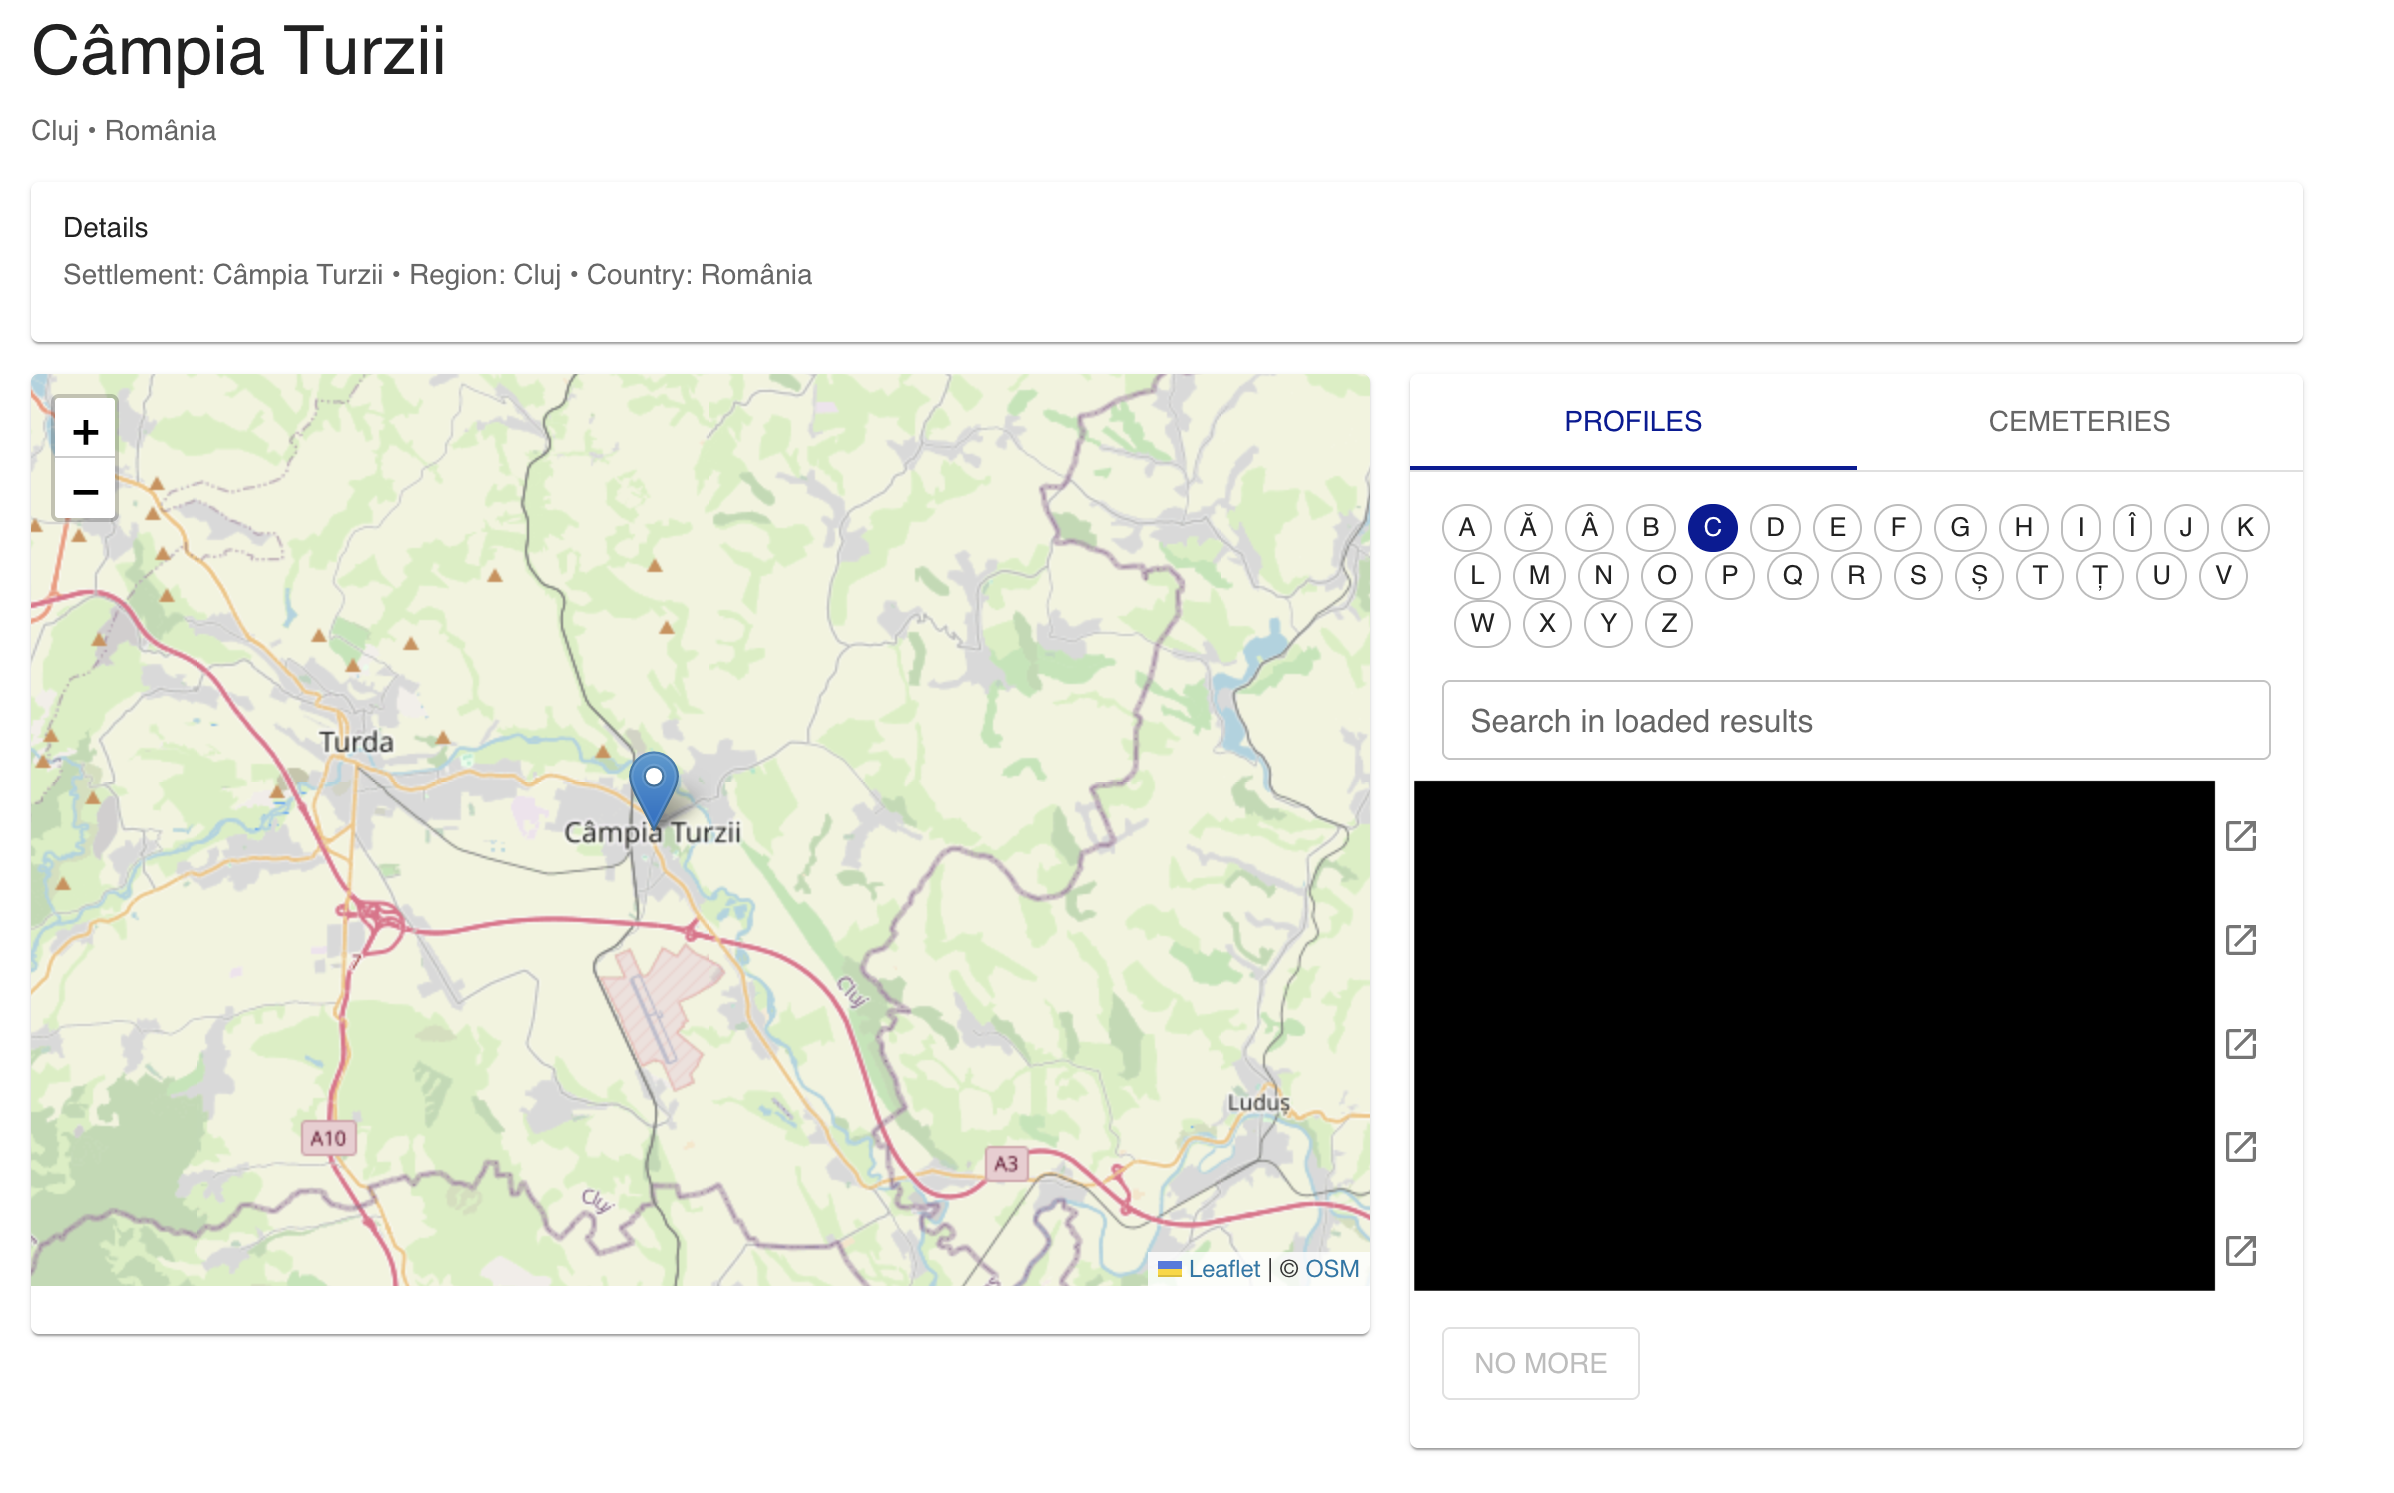Filter profiles by letter Z
This screenshot has width=2394, height=1493.
1668,624
